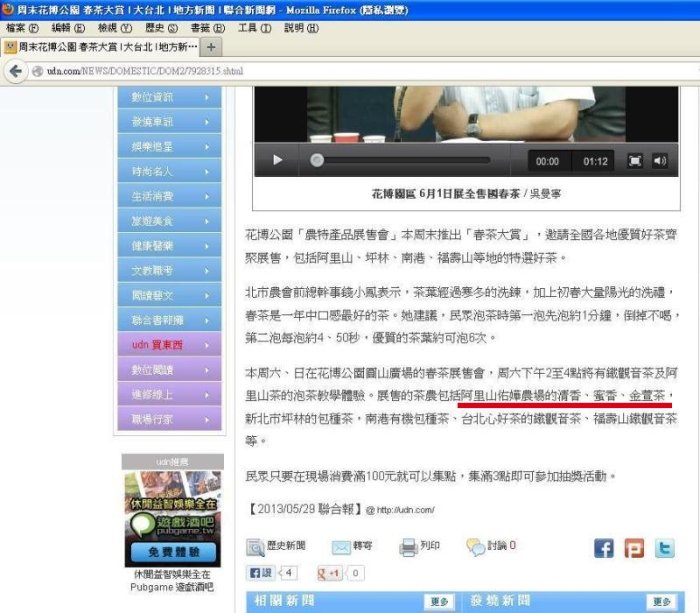Share article on Twitter icon

click(664, 548)
